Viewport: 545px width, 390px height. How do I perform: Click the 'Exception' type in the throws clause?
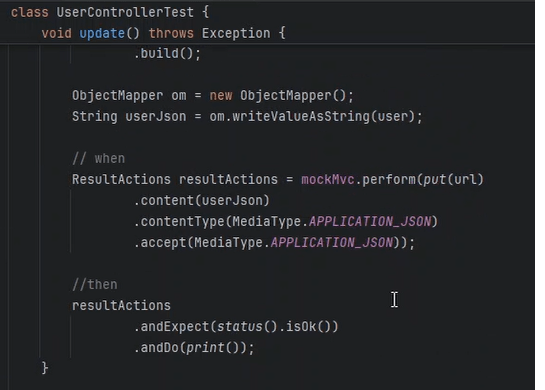pyautogui.click(x=236, y=34)
